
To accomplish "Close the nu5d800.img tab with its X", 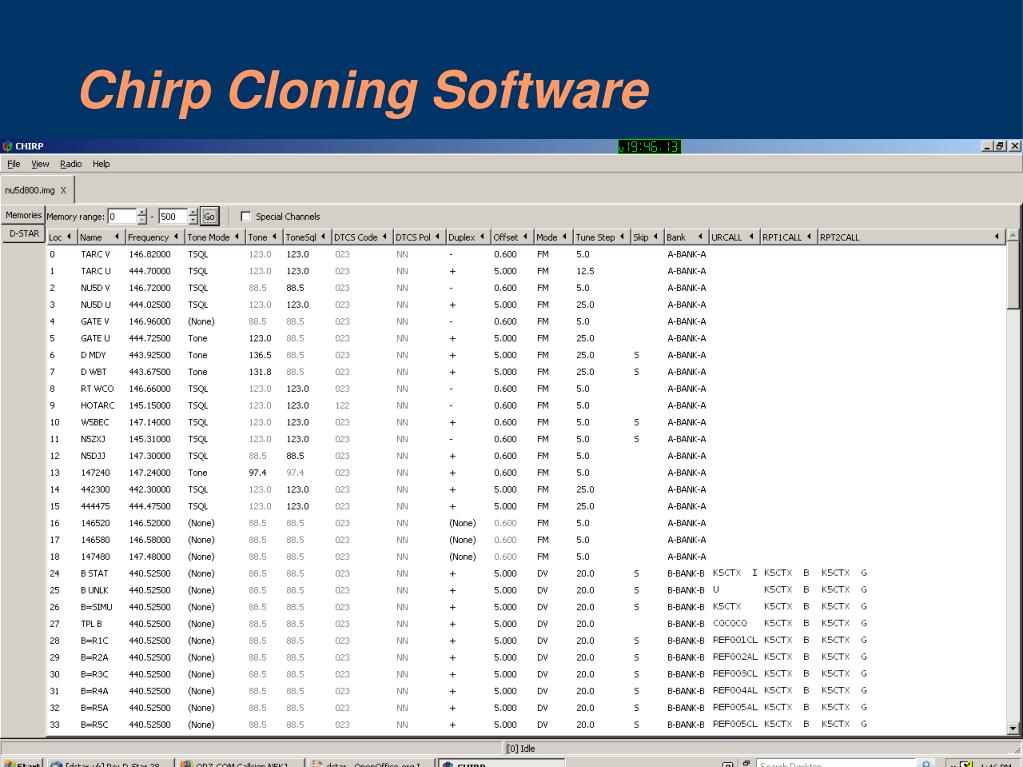I will 63,190.
